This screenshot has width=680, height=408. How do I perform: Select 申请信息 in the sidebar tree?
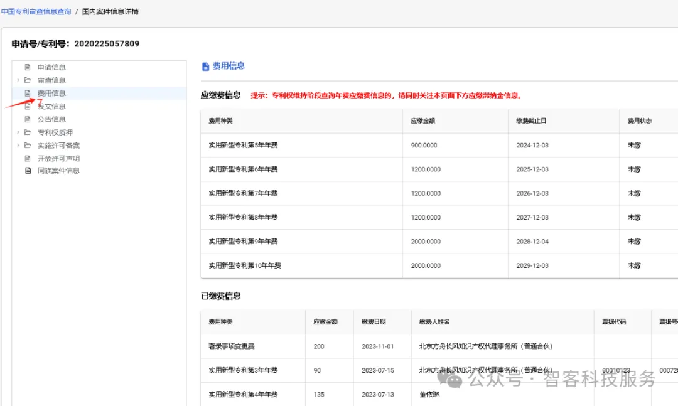coord(52,67)
